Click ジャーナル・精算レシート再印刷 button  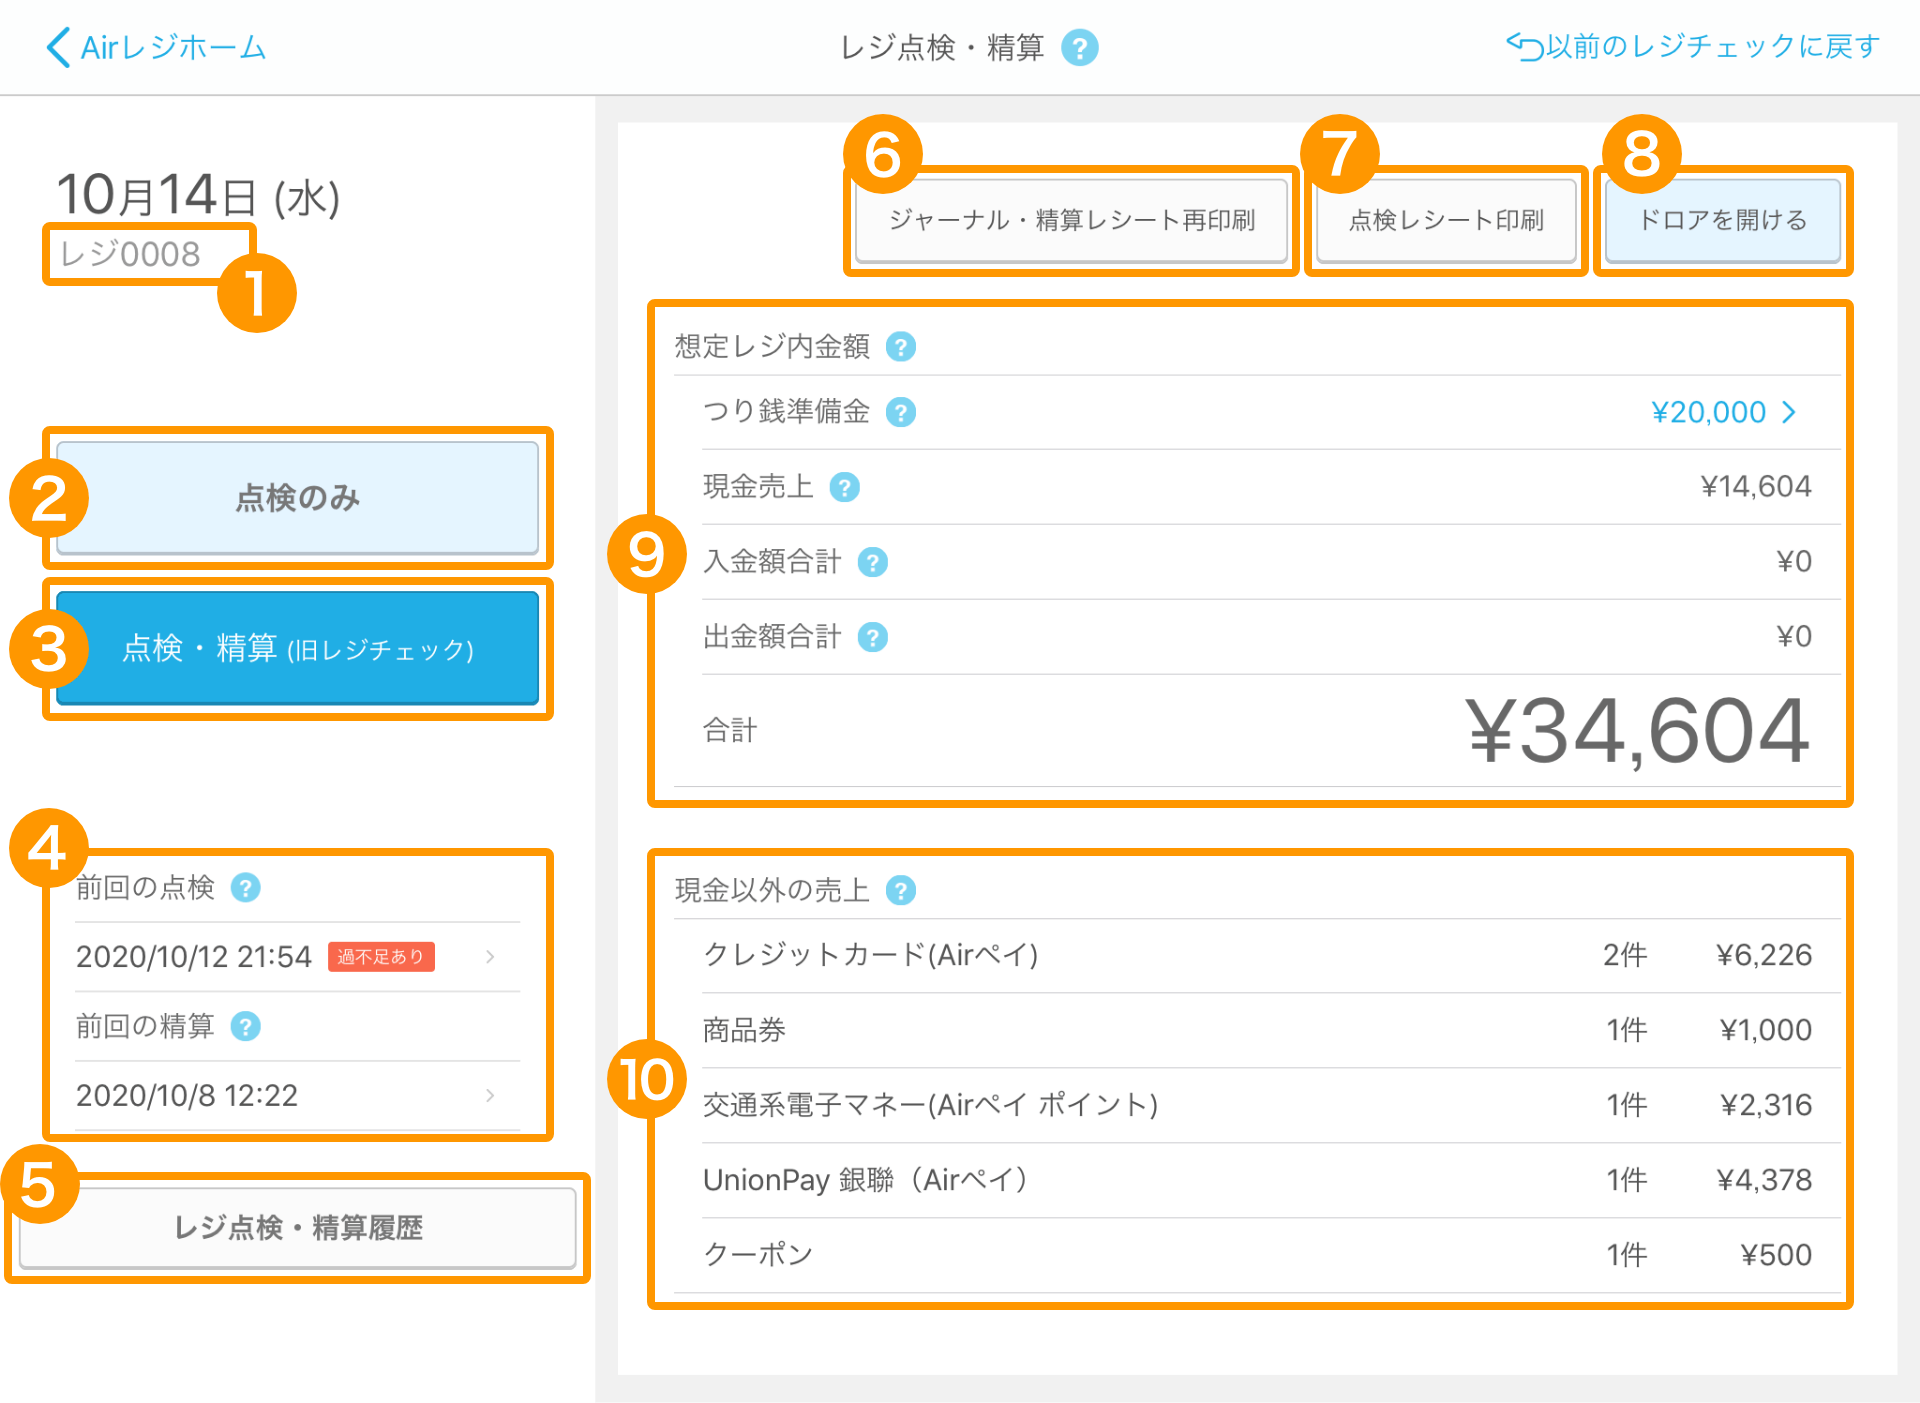(1071, 220)
